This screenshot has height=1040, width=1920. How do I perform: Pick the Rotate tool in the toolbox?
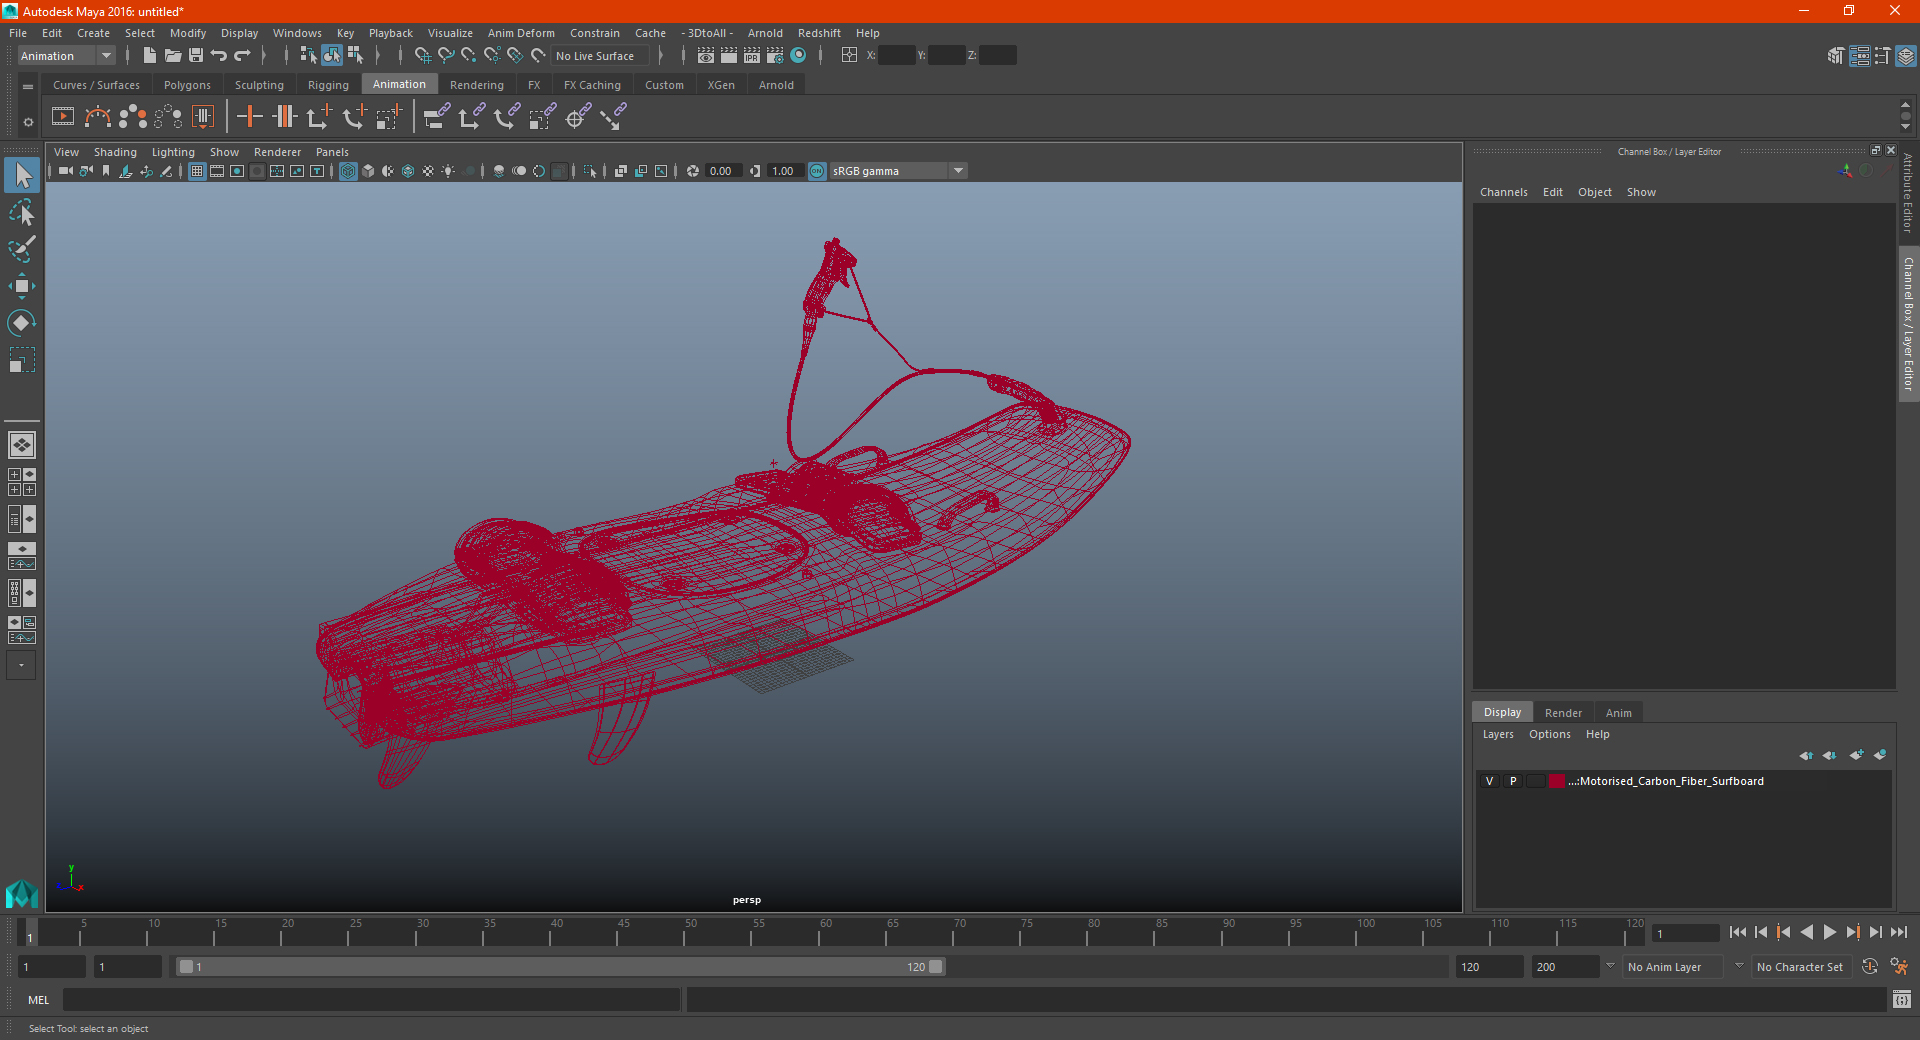click(x=21, y=322)
